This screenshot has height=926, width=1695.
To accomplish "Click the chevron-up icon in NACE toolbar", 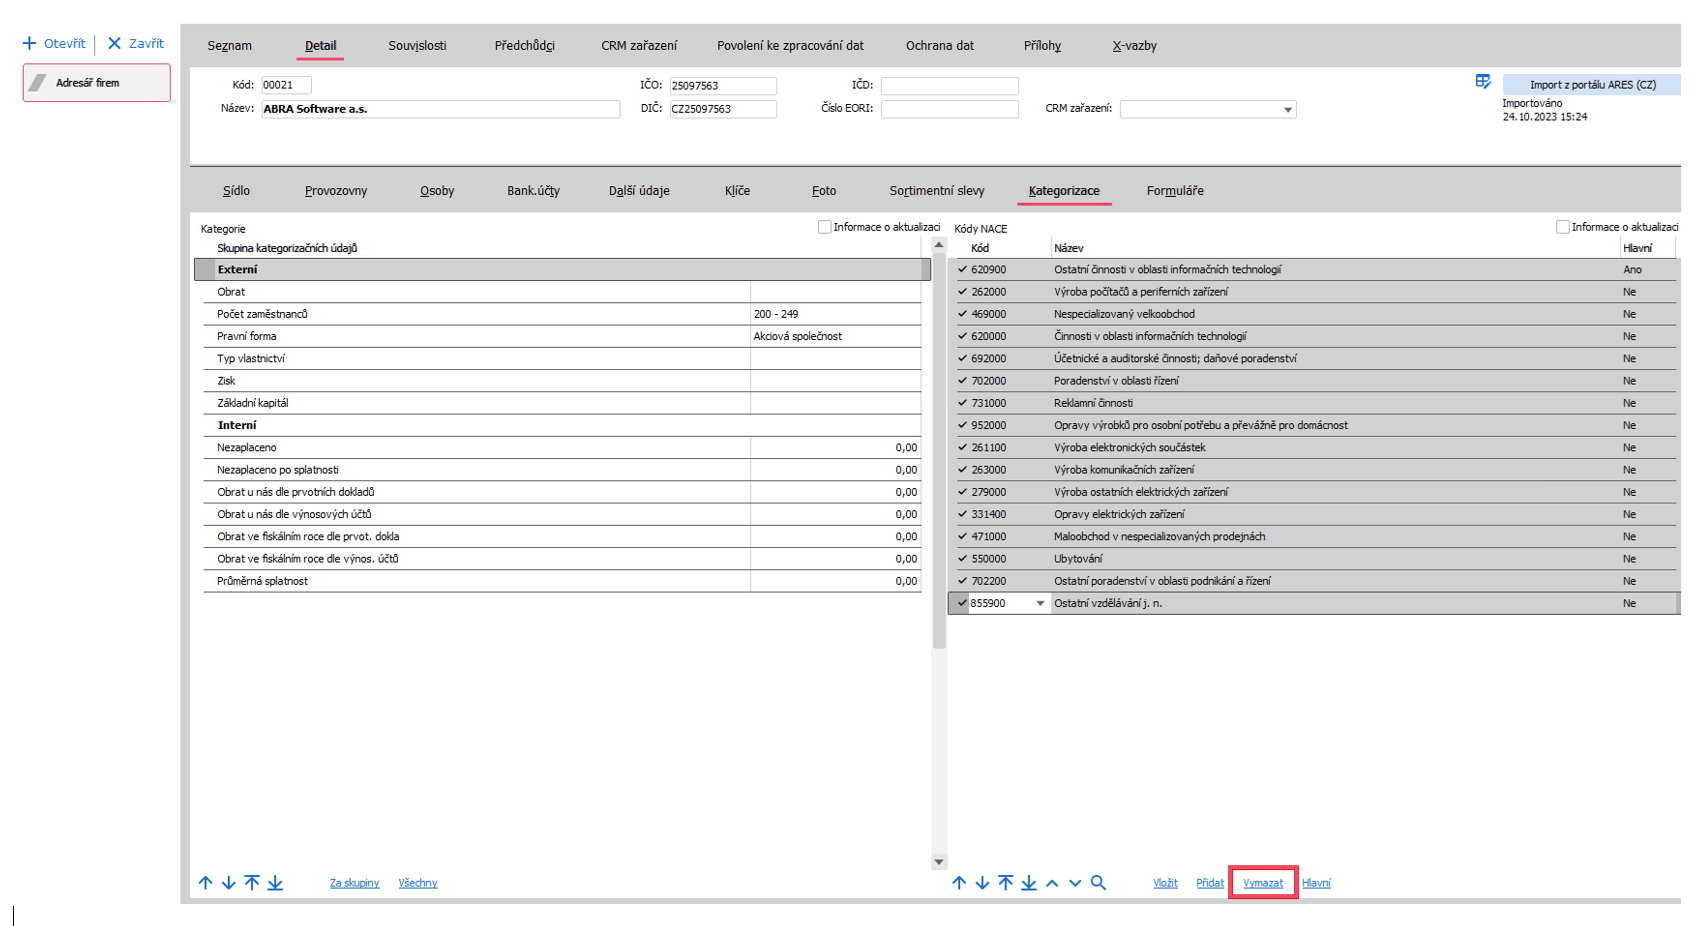I will click(x=1052, y=883).
